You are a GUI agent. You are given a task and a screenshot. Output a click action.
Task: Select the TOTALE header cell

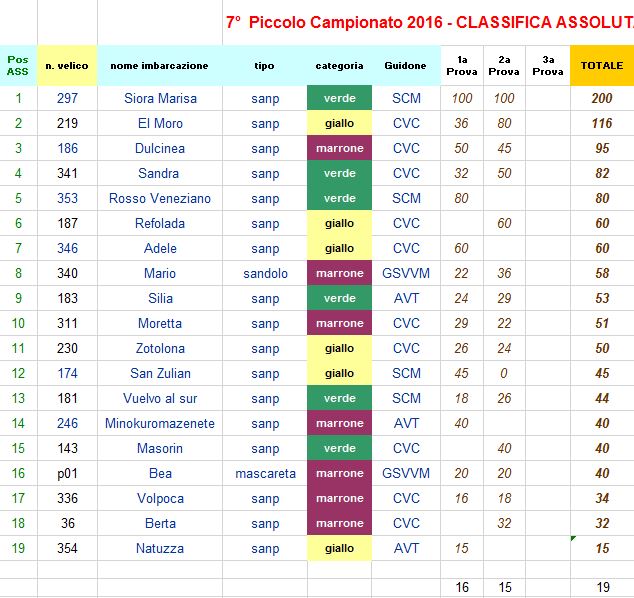click(602, 66)
